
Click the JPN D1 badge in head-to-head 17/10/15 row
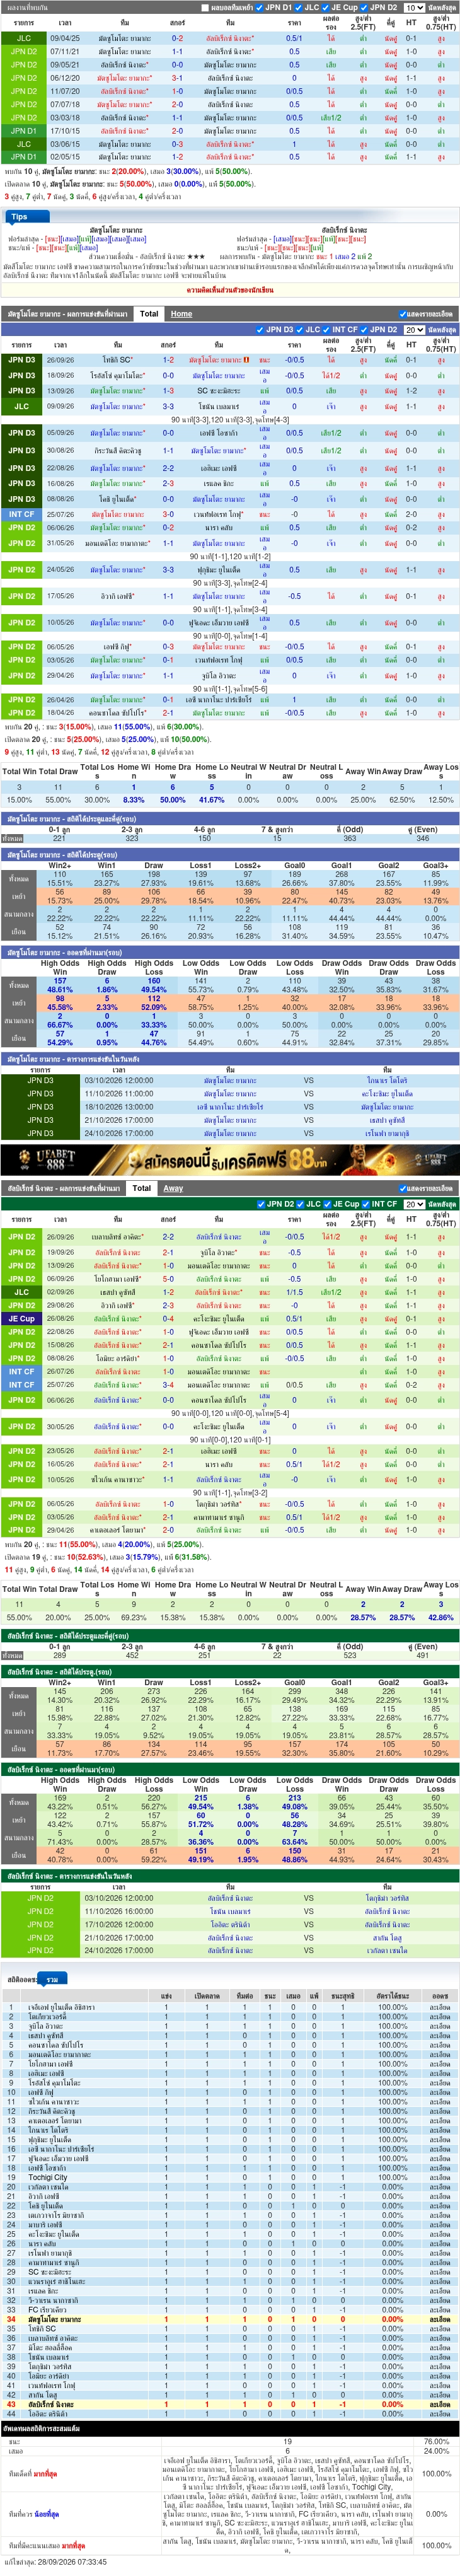[23, 130]
